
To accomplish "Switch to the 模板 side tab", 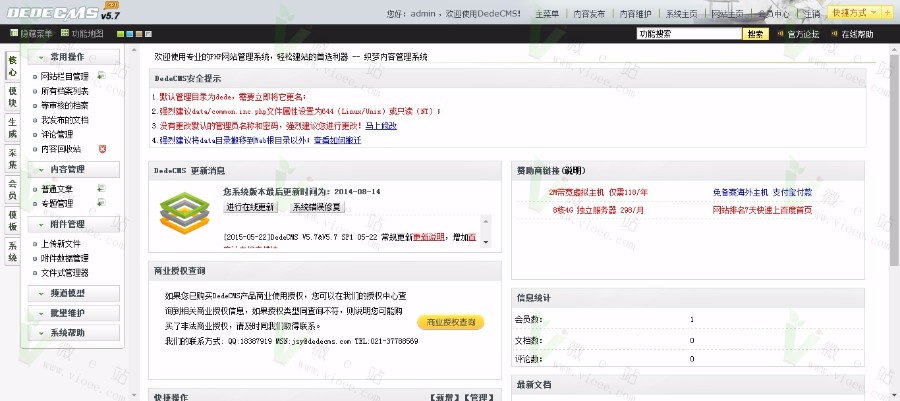I will pyautogui.click(x=13, y=221).
